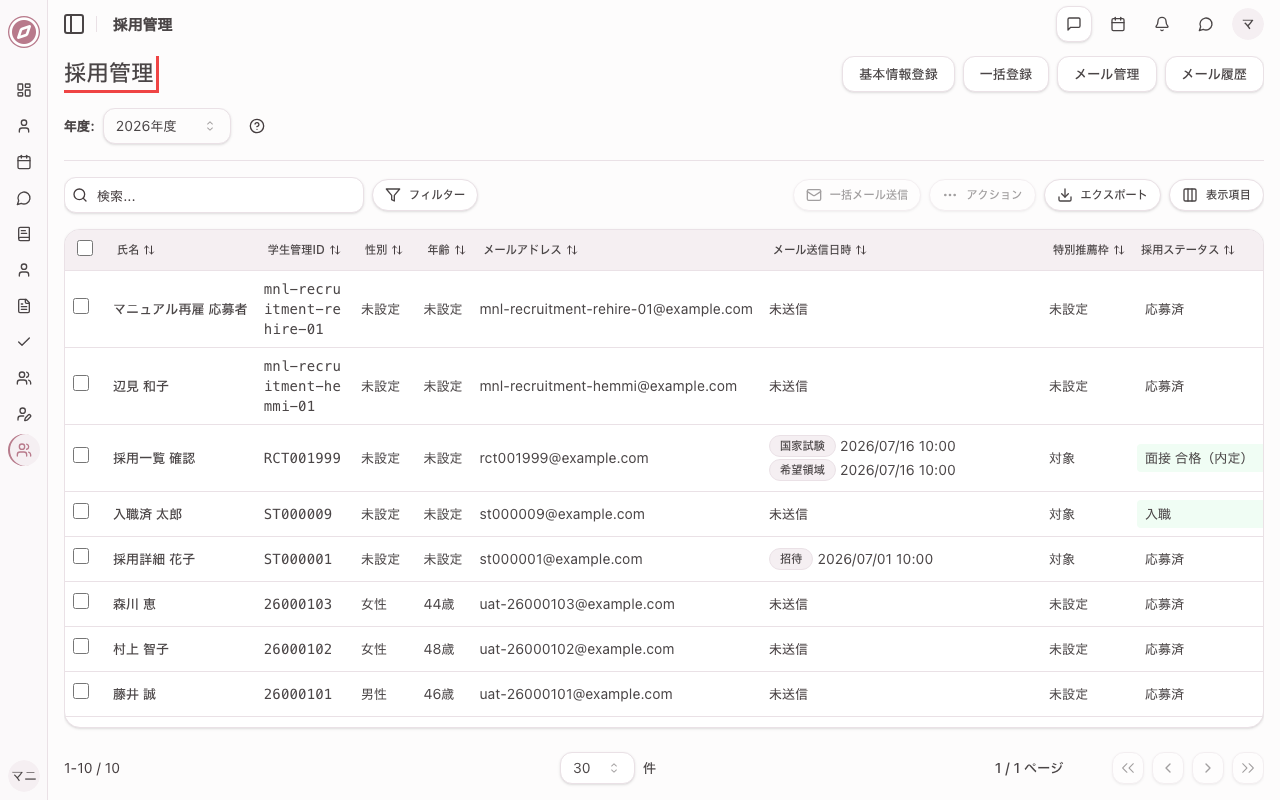Click the 国家試験 mail tag
The image size is (1280, 800).
pos(802,446)
